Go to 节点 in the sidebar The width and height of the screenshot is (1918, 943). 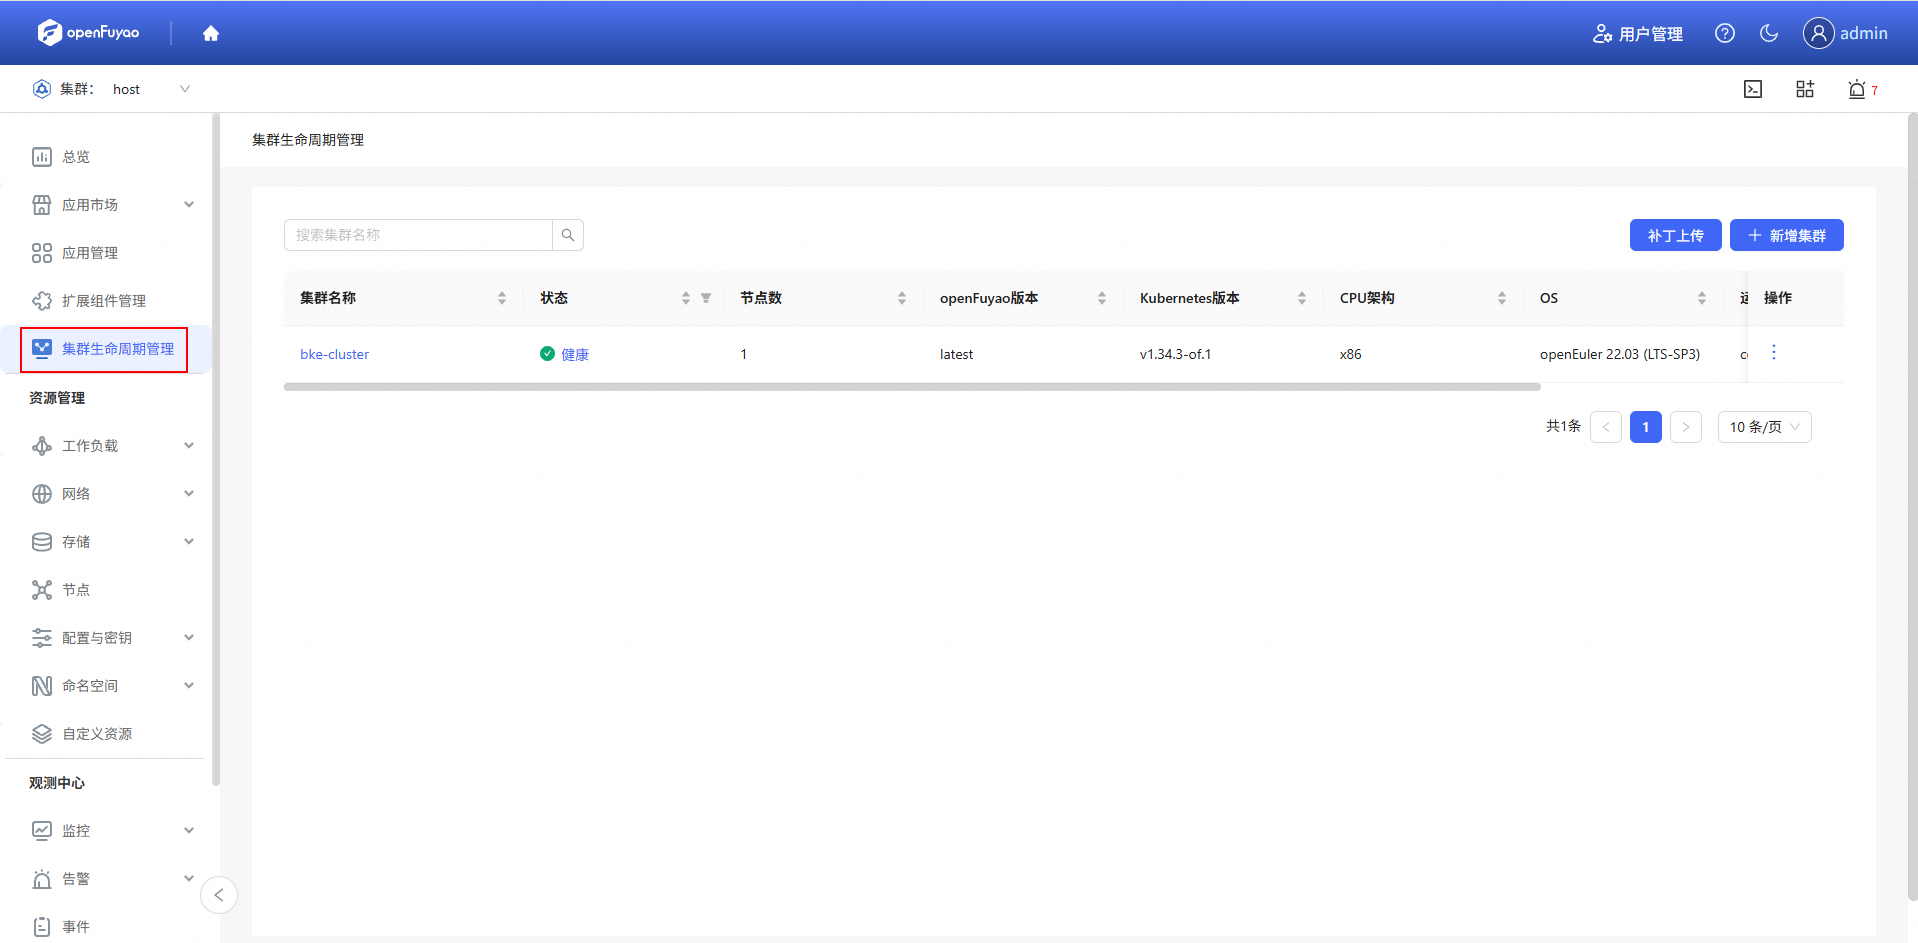click(76, 590)
